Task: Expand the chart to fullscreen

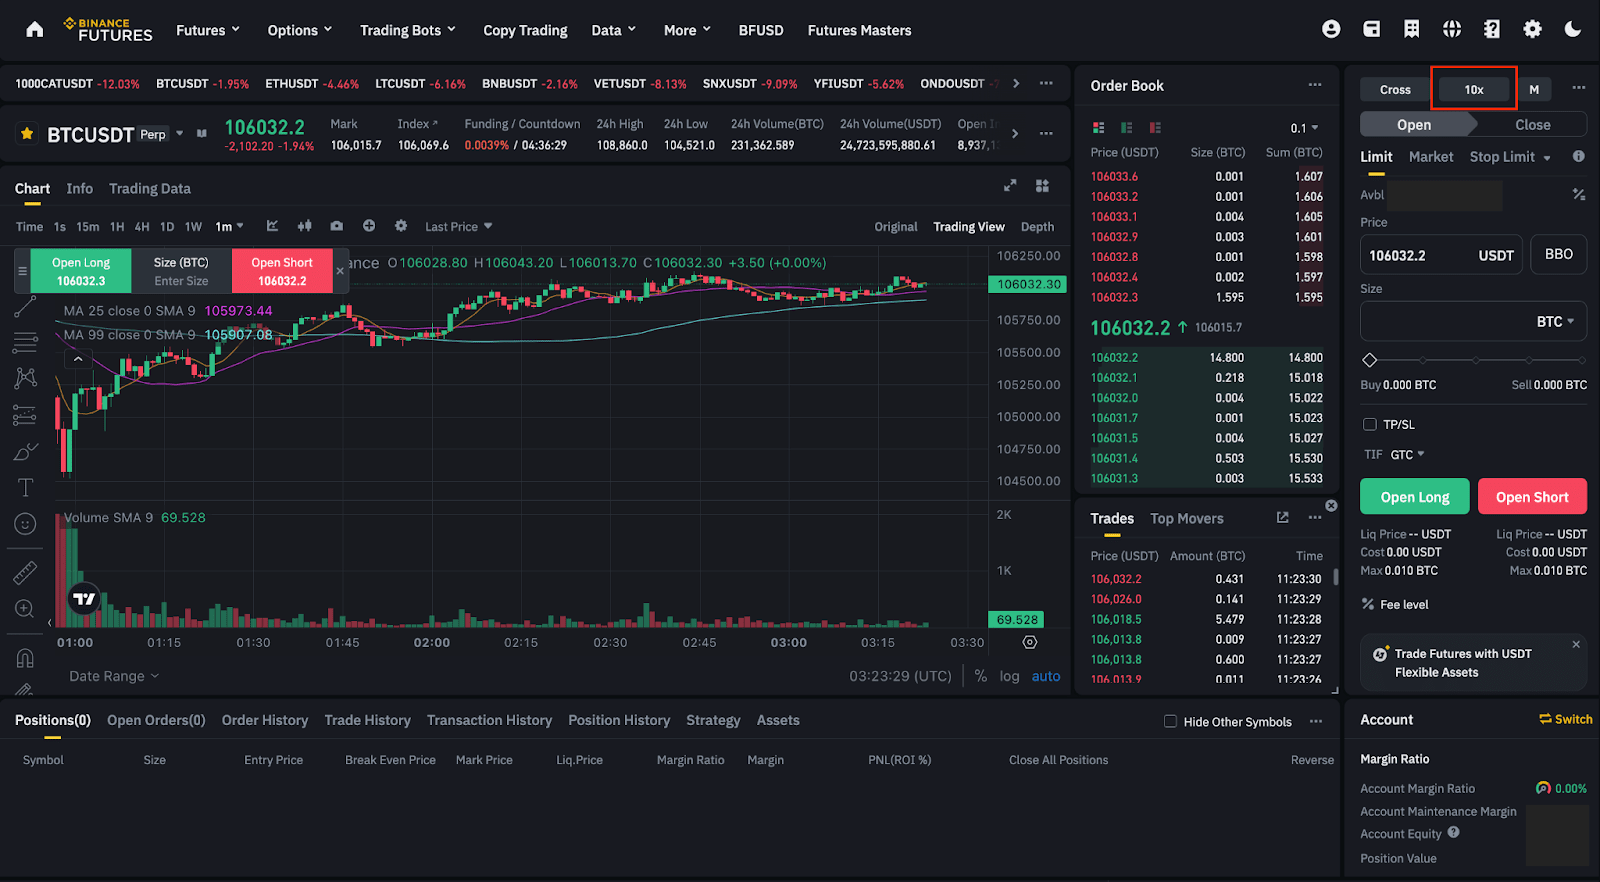Action: point(1010,186)
